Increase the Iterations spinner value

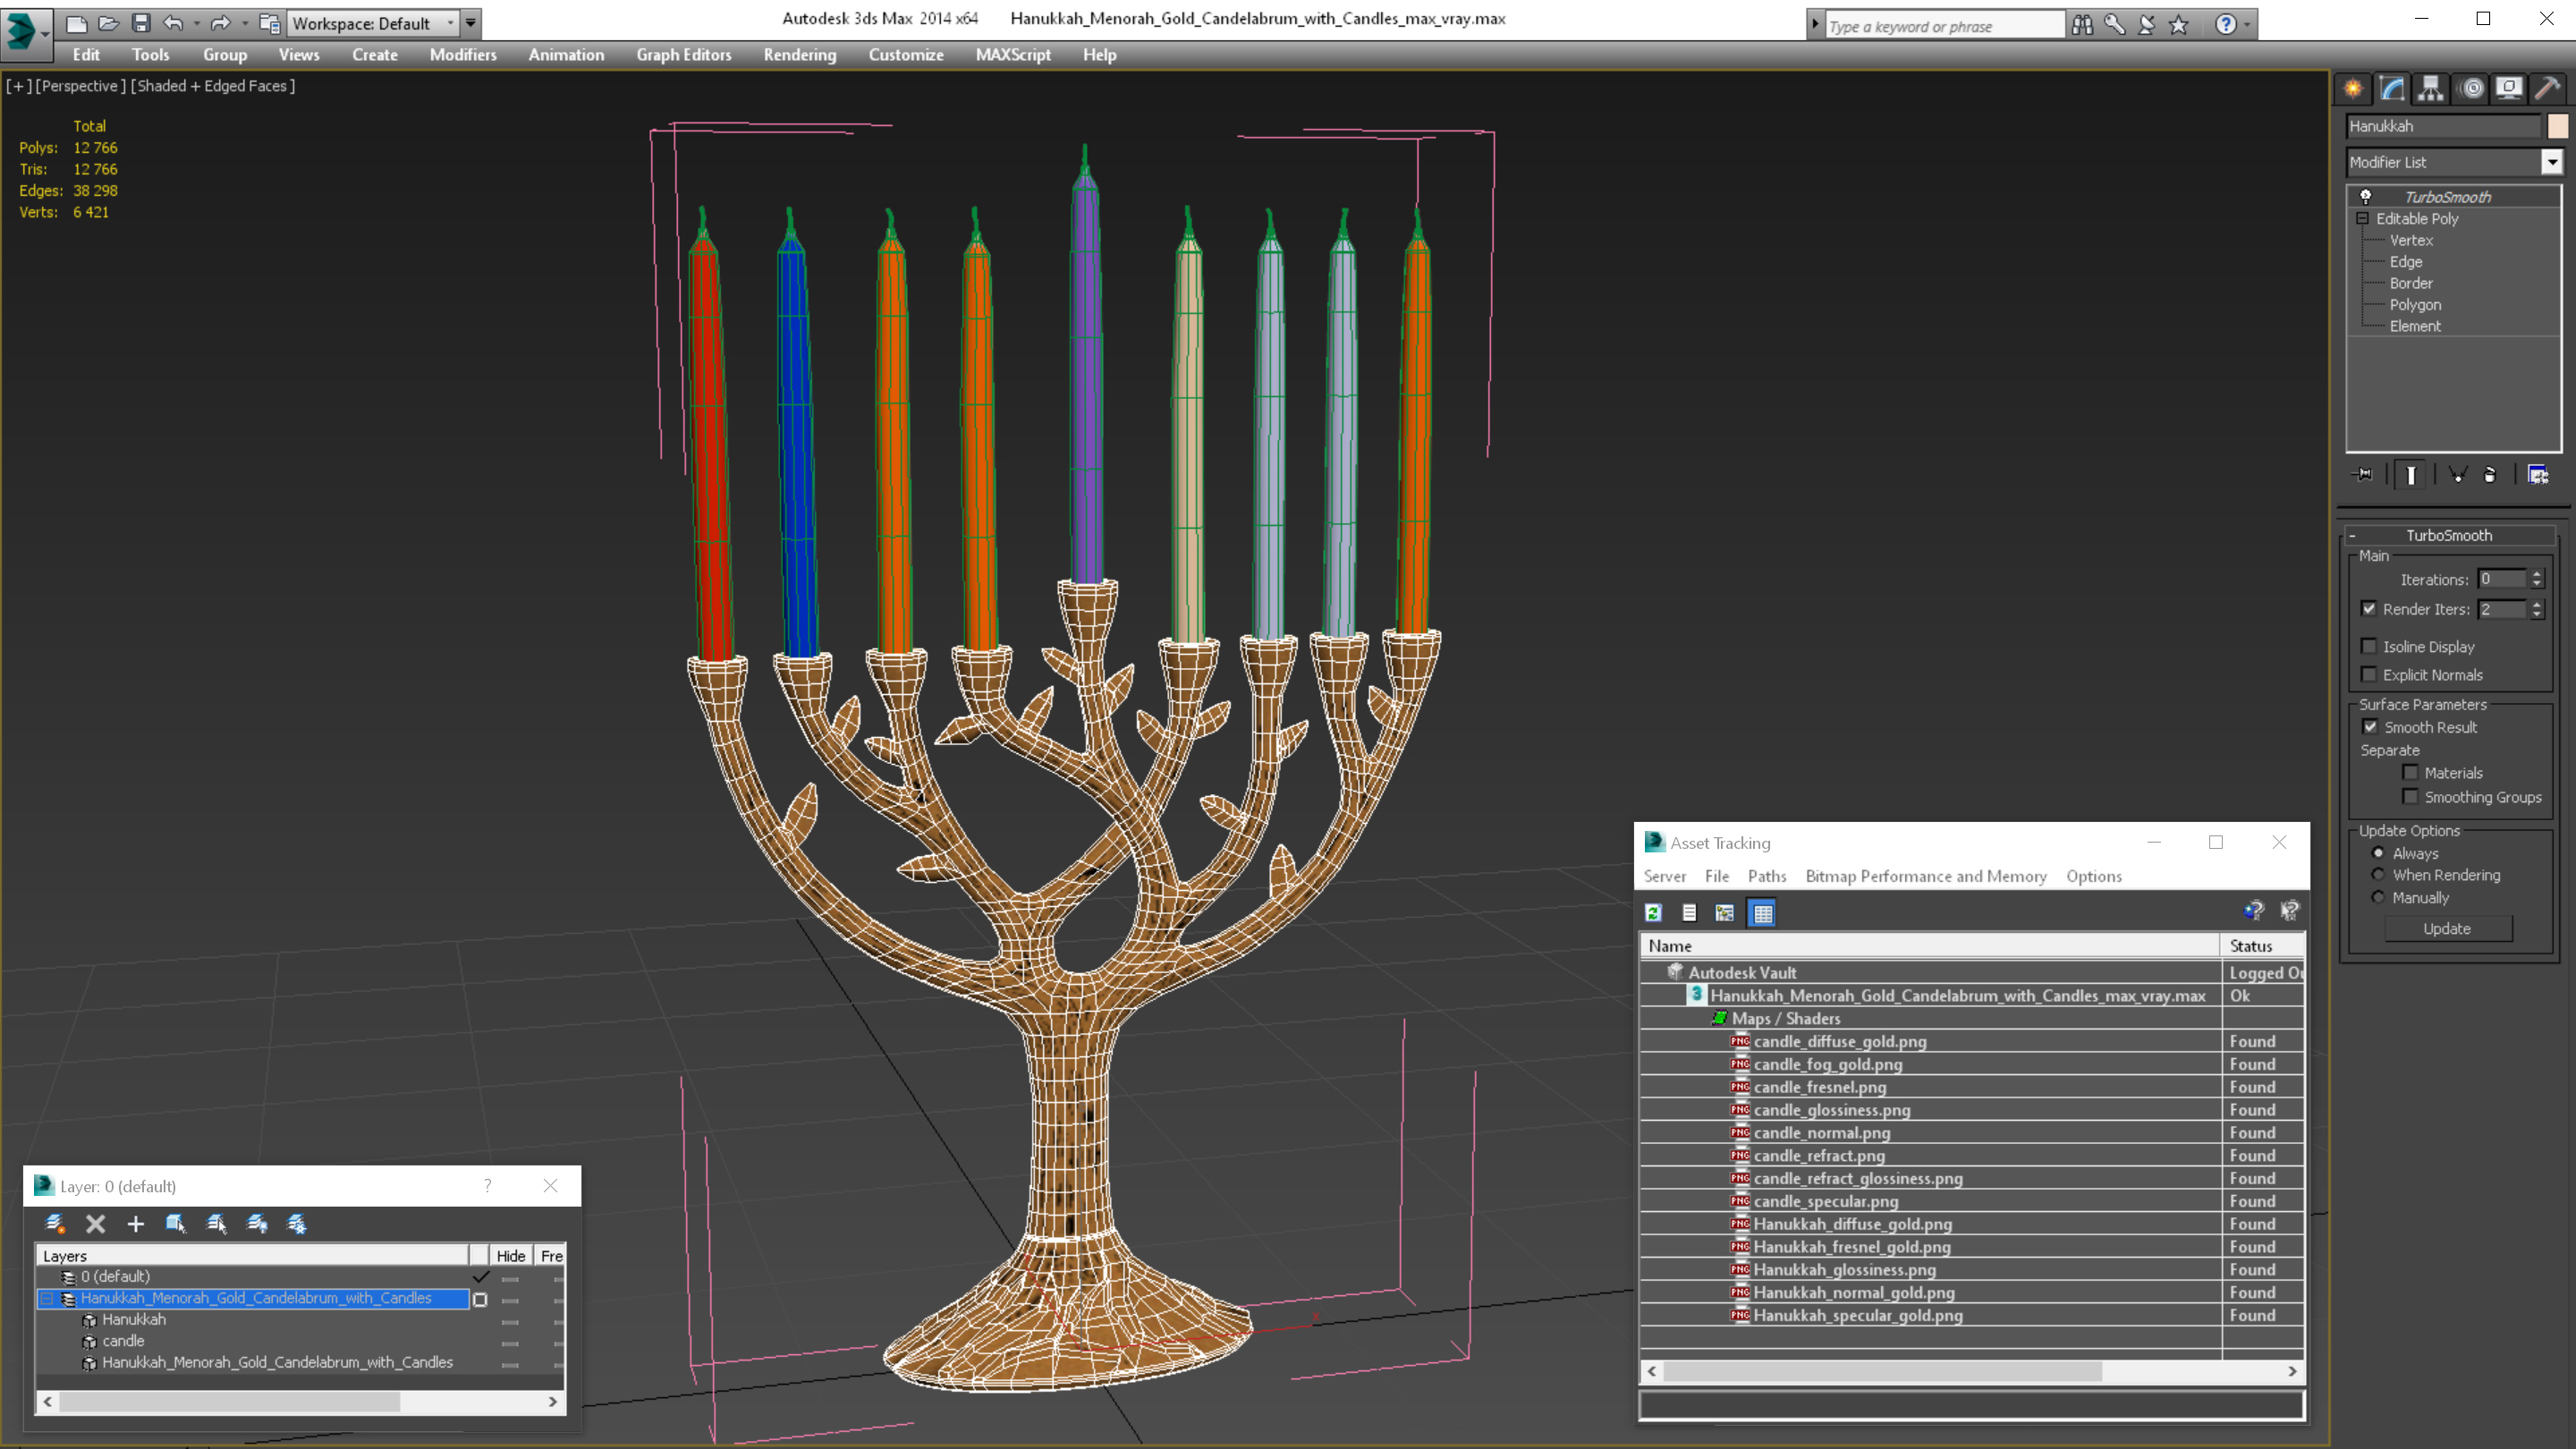click(2536, 574)
